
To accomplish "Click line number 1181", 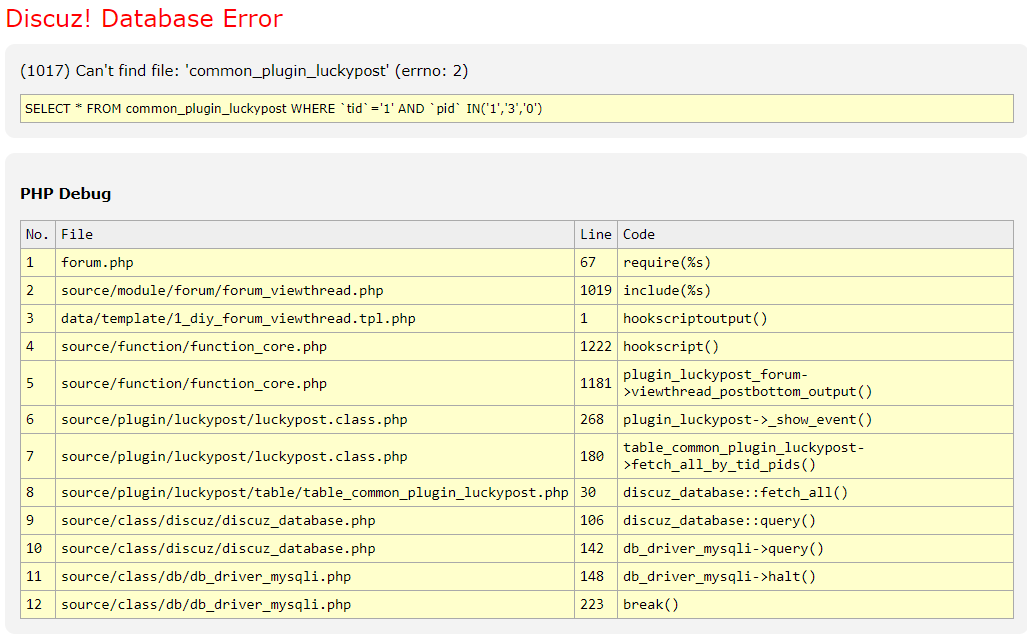I will pyautogui.click(x=595, y=383).
